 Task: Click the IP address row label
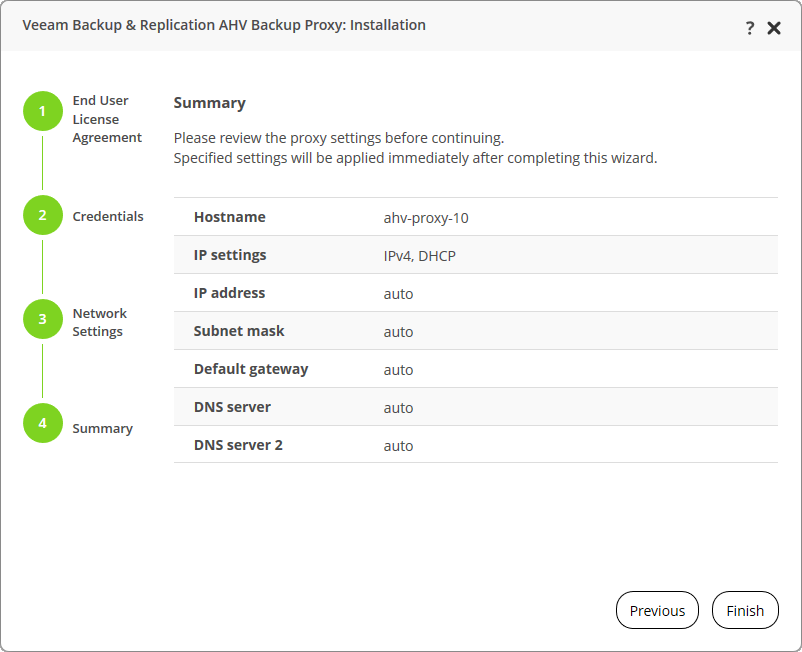click(x=230, y=293)
